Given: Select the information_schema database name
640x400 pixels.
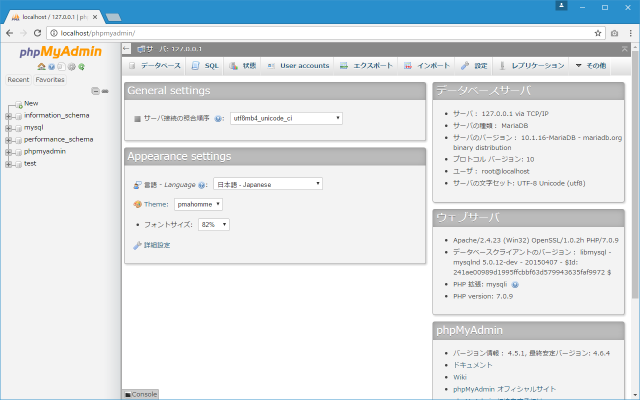Looking at the screenshot, I should pos(56,116).
